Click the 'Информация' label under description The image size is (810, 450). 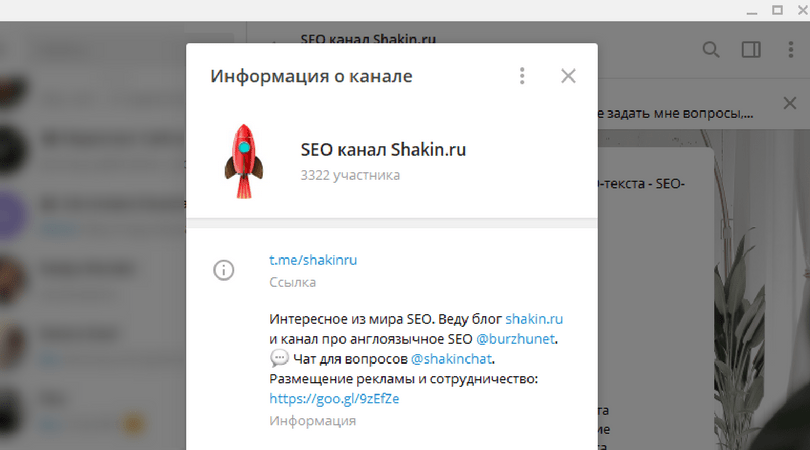(x=313, y=421)
